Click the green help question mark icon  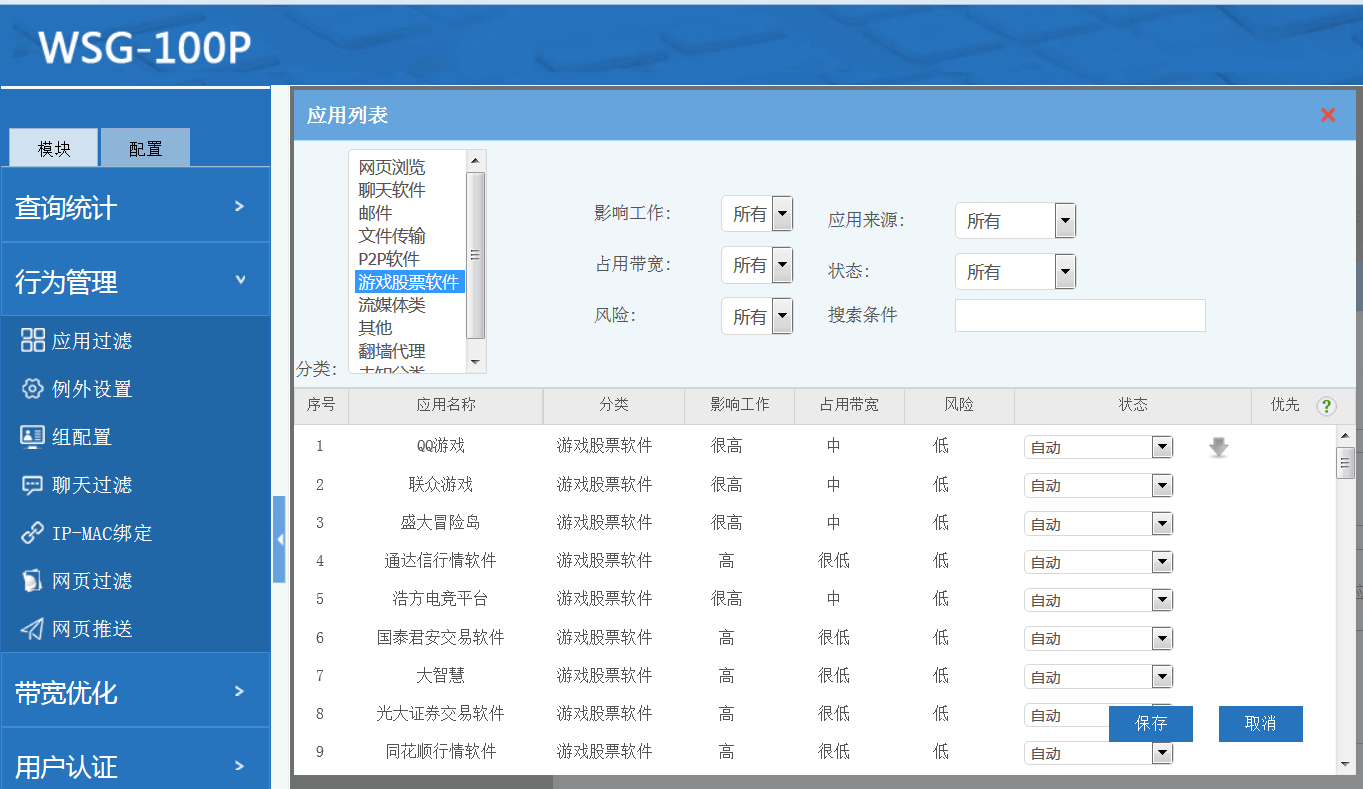point(1326,406)
